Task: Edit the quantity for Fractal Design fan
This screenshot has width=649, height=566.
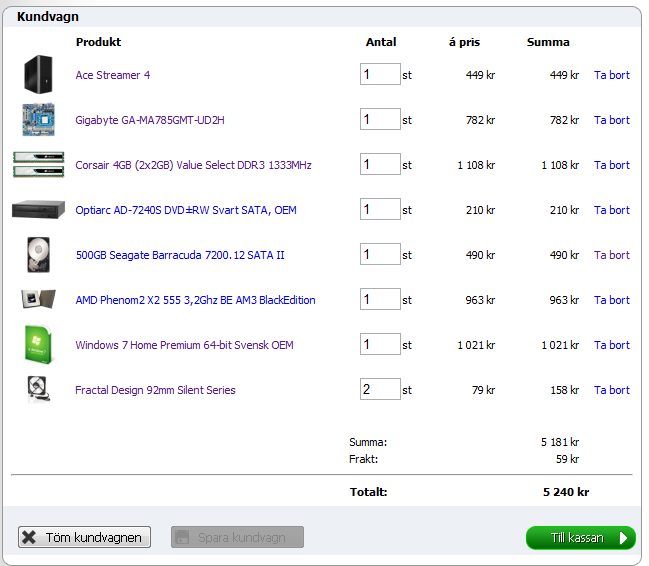Action: coord(379,390)
